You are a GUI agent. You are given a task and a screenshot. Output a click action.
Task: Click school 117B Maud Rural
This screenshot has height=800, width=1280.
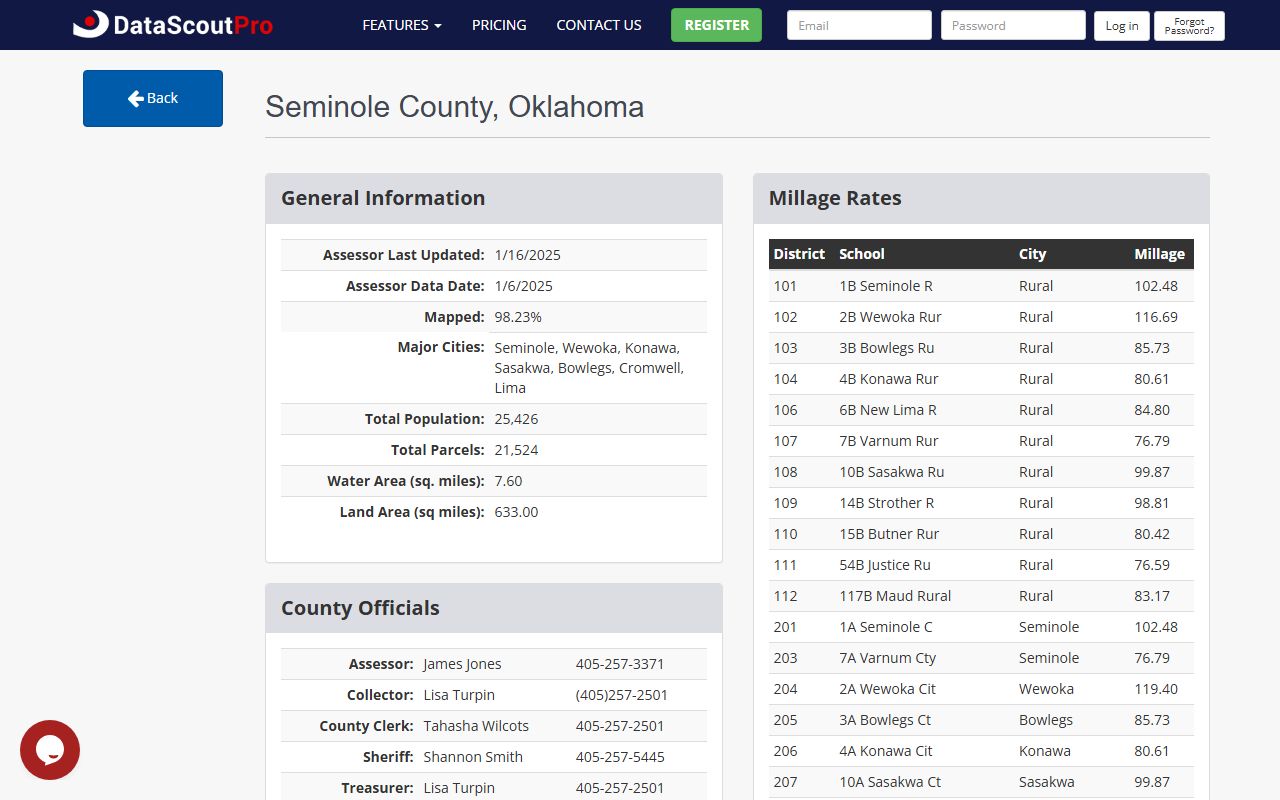tap(895, 596)
